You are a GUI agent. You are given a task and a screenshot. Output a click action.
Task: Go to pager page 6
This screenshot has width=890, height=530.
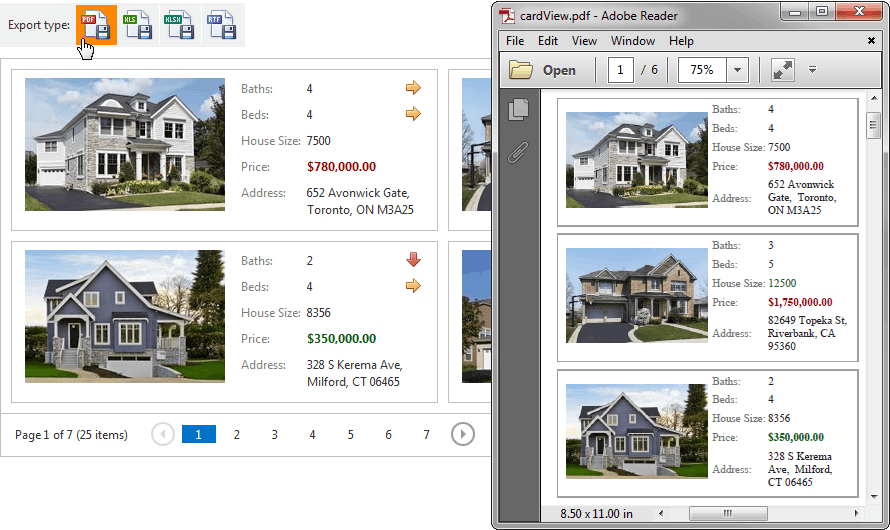(x=388, y=435)
